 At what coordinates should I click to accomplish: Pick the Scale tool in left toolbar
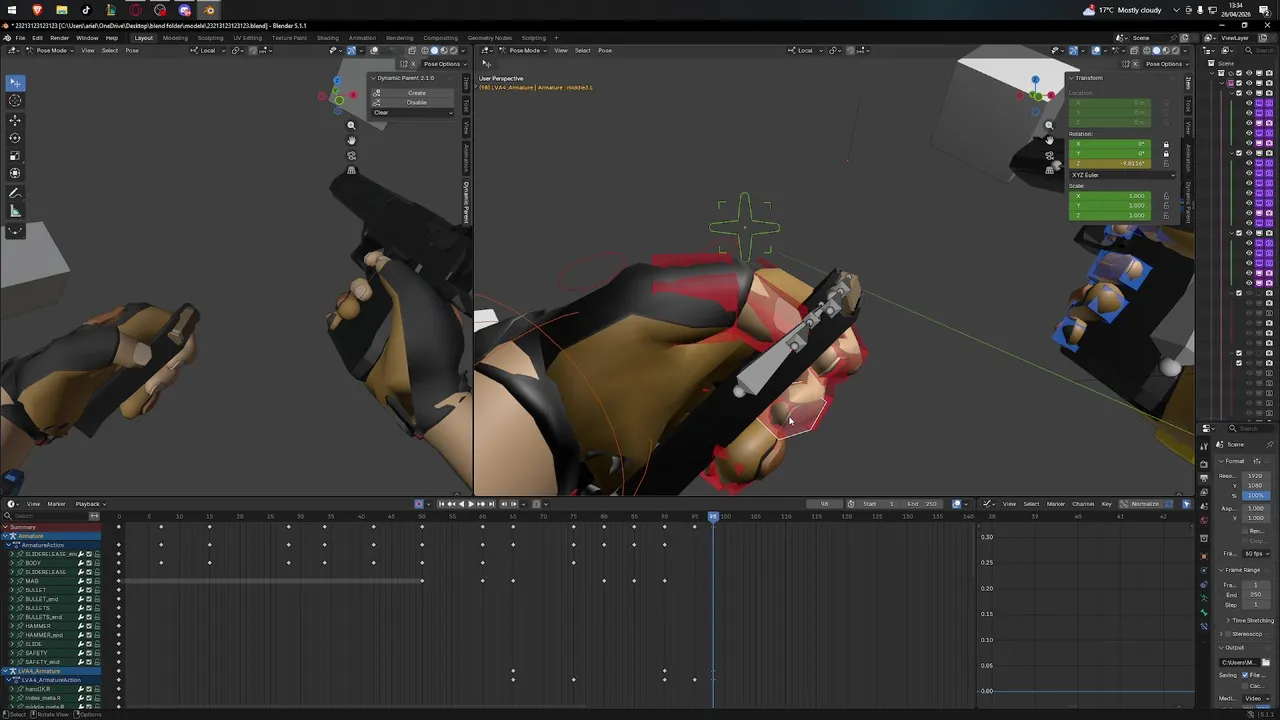15,156
